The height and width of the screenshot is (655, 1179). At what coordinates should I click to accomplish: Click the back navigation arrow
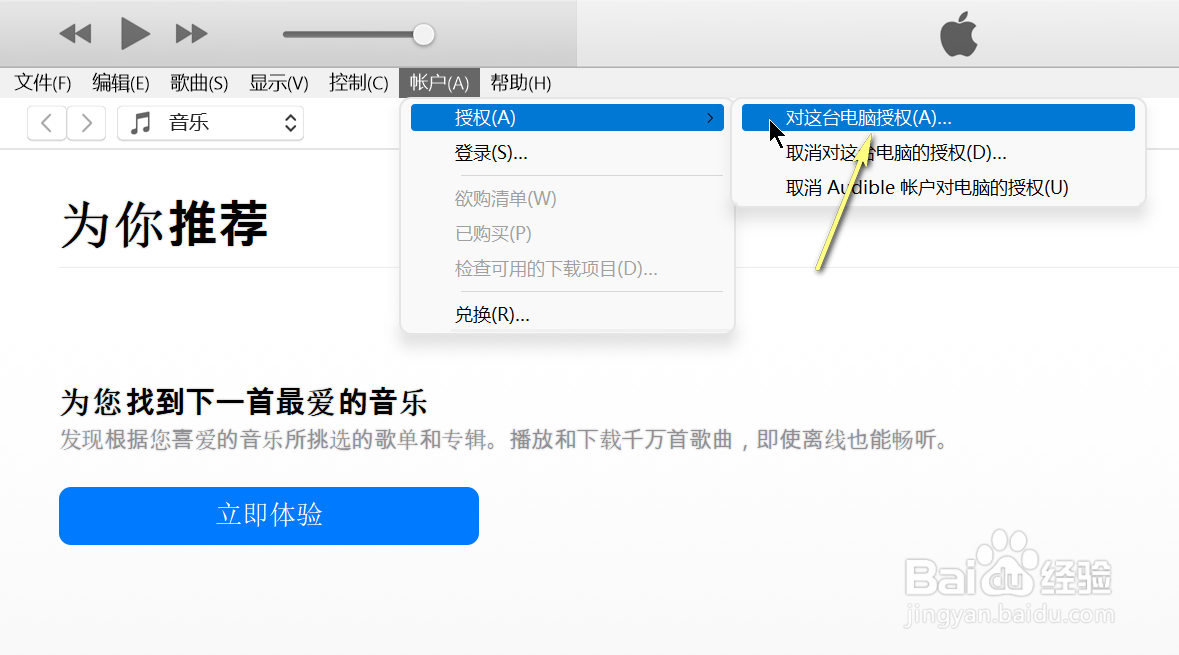[x=47, y=122]
